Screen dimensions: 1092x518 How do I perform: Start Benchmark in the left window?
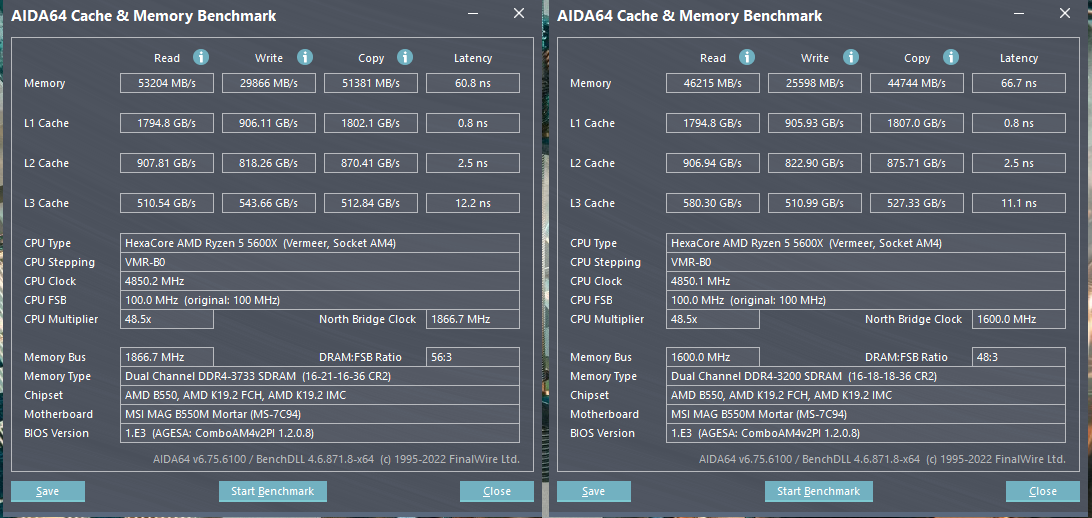(272, 491)
